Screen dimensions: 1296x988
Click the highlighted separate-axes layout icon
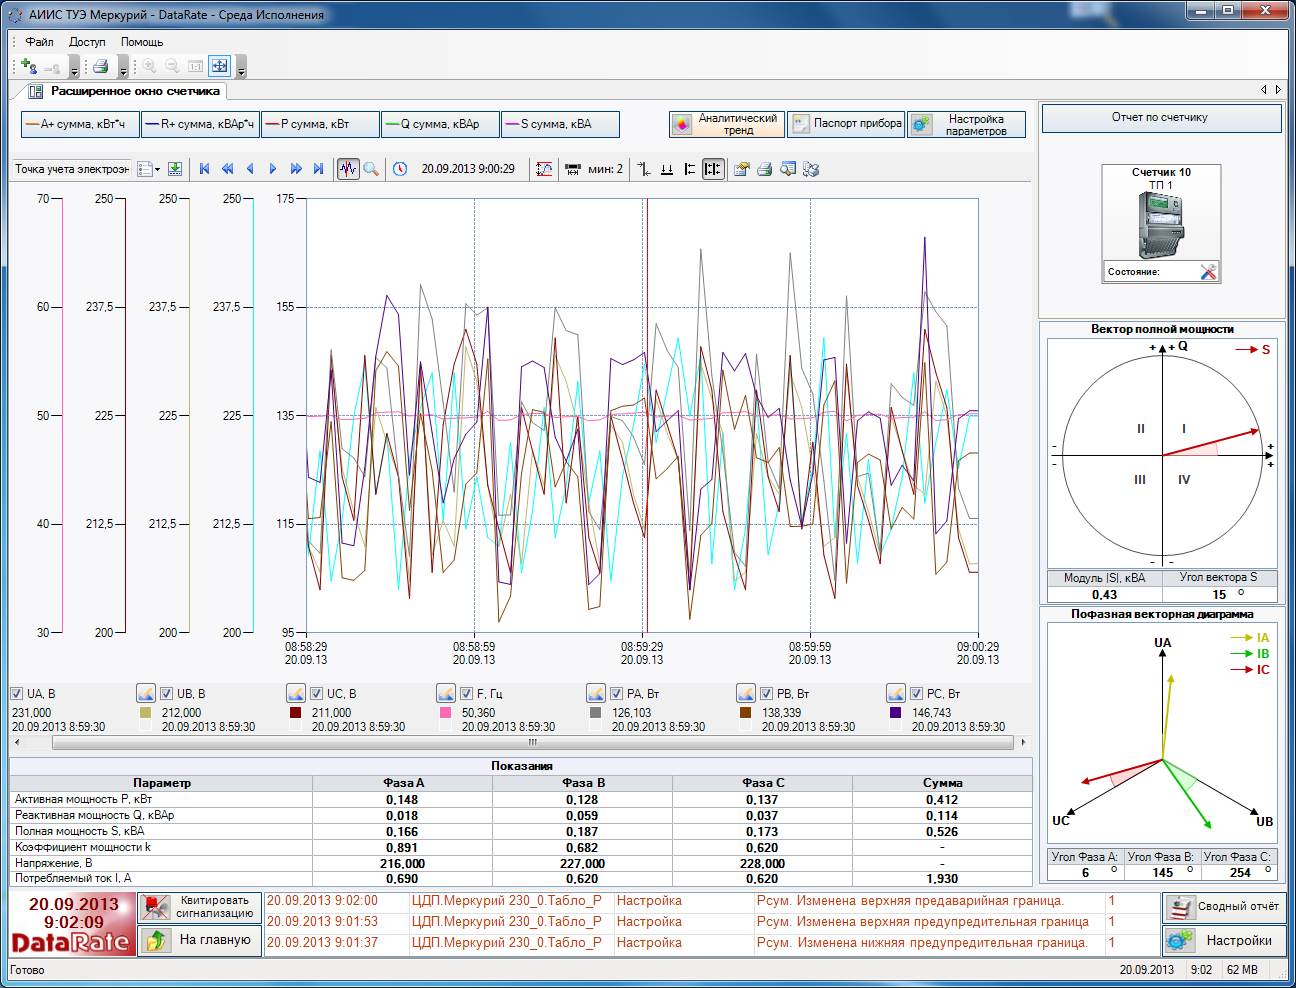pyautogui.click(x=713, y=169)
